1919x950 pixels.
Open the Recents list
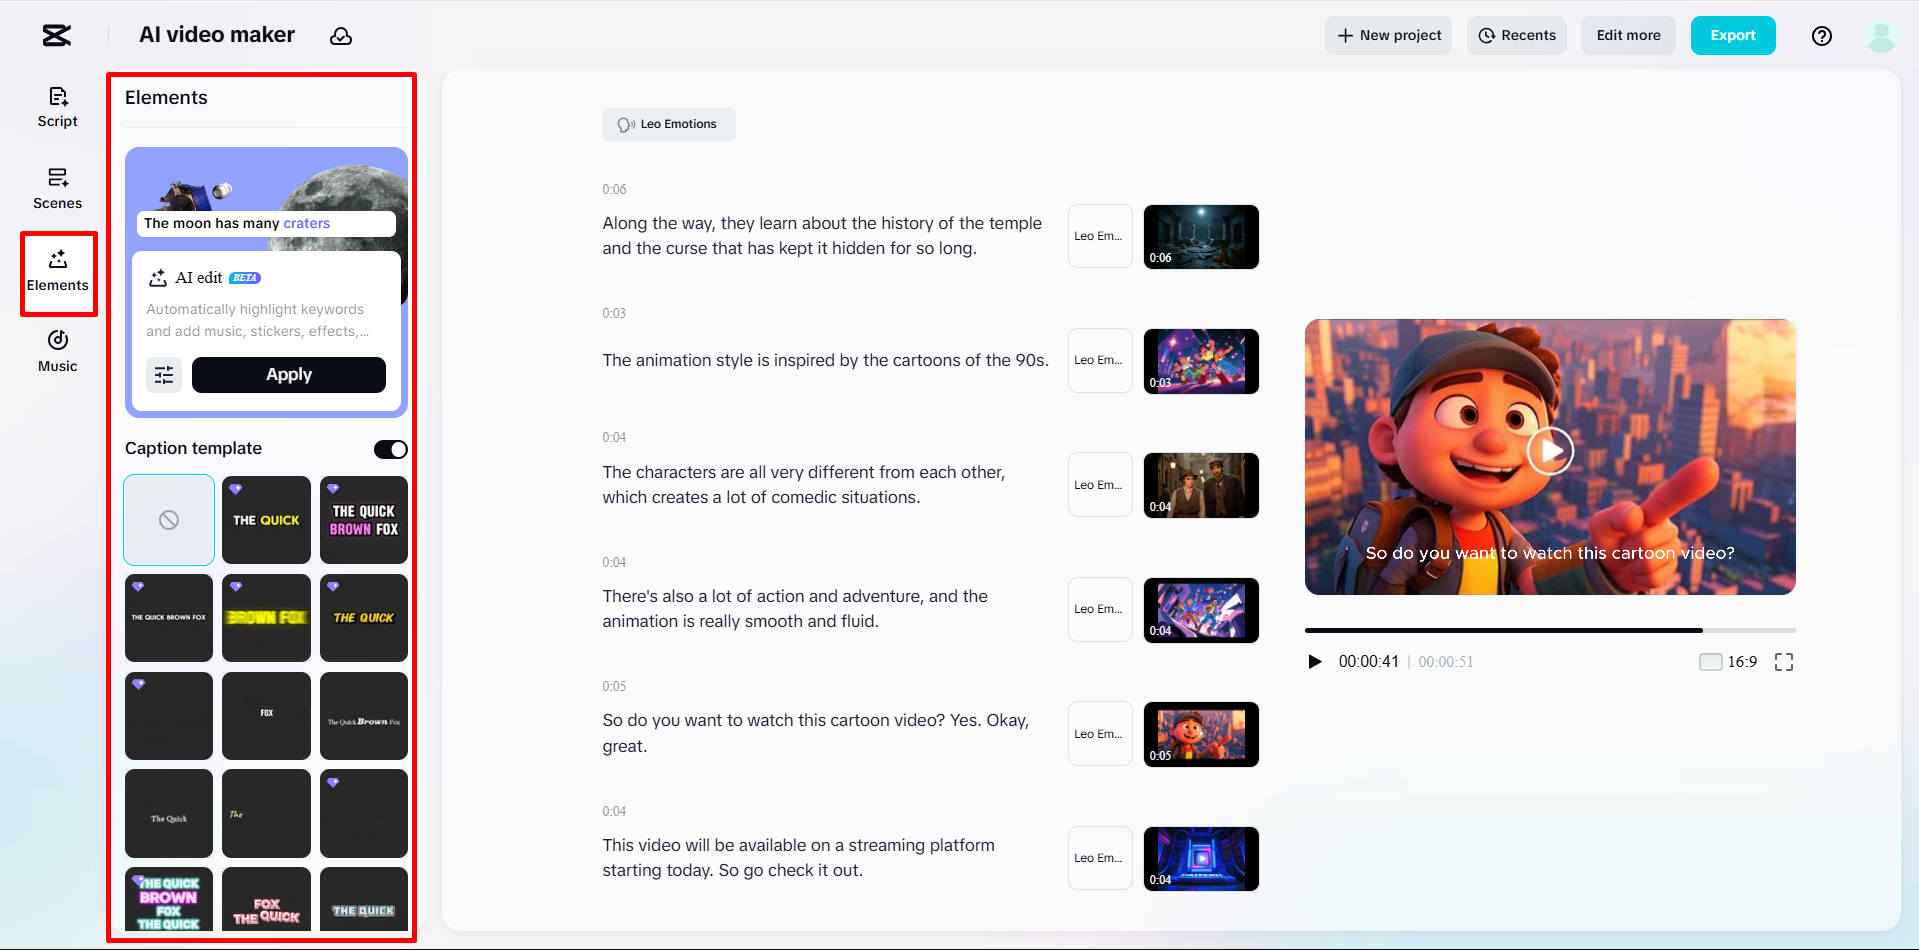click(1517, 35)
